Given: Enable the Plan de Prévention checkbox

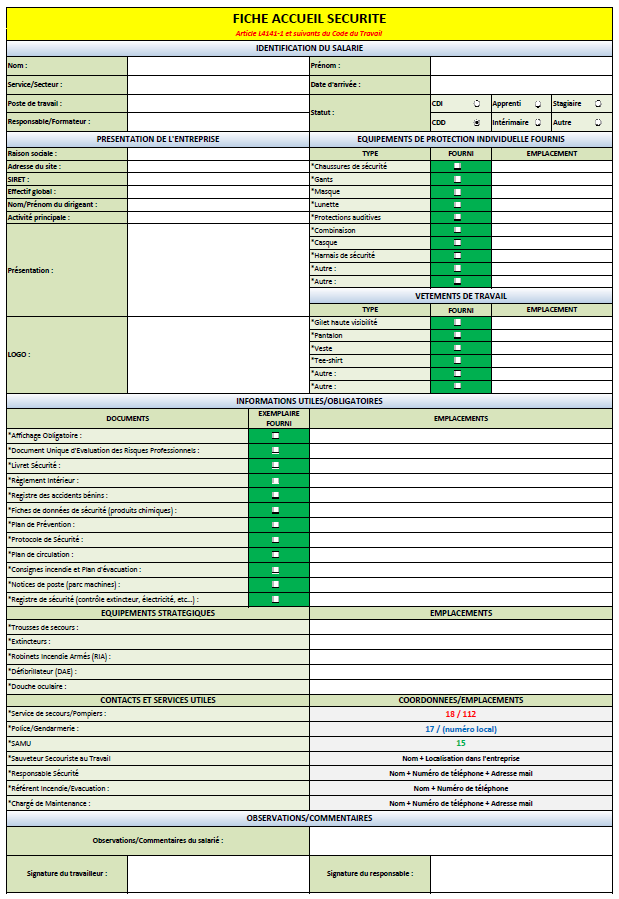Looking at the screenshot, I should click(276, 525).
